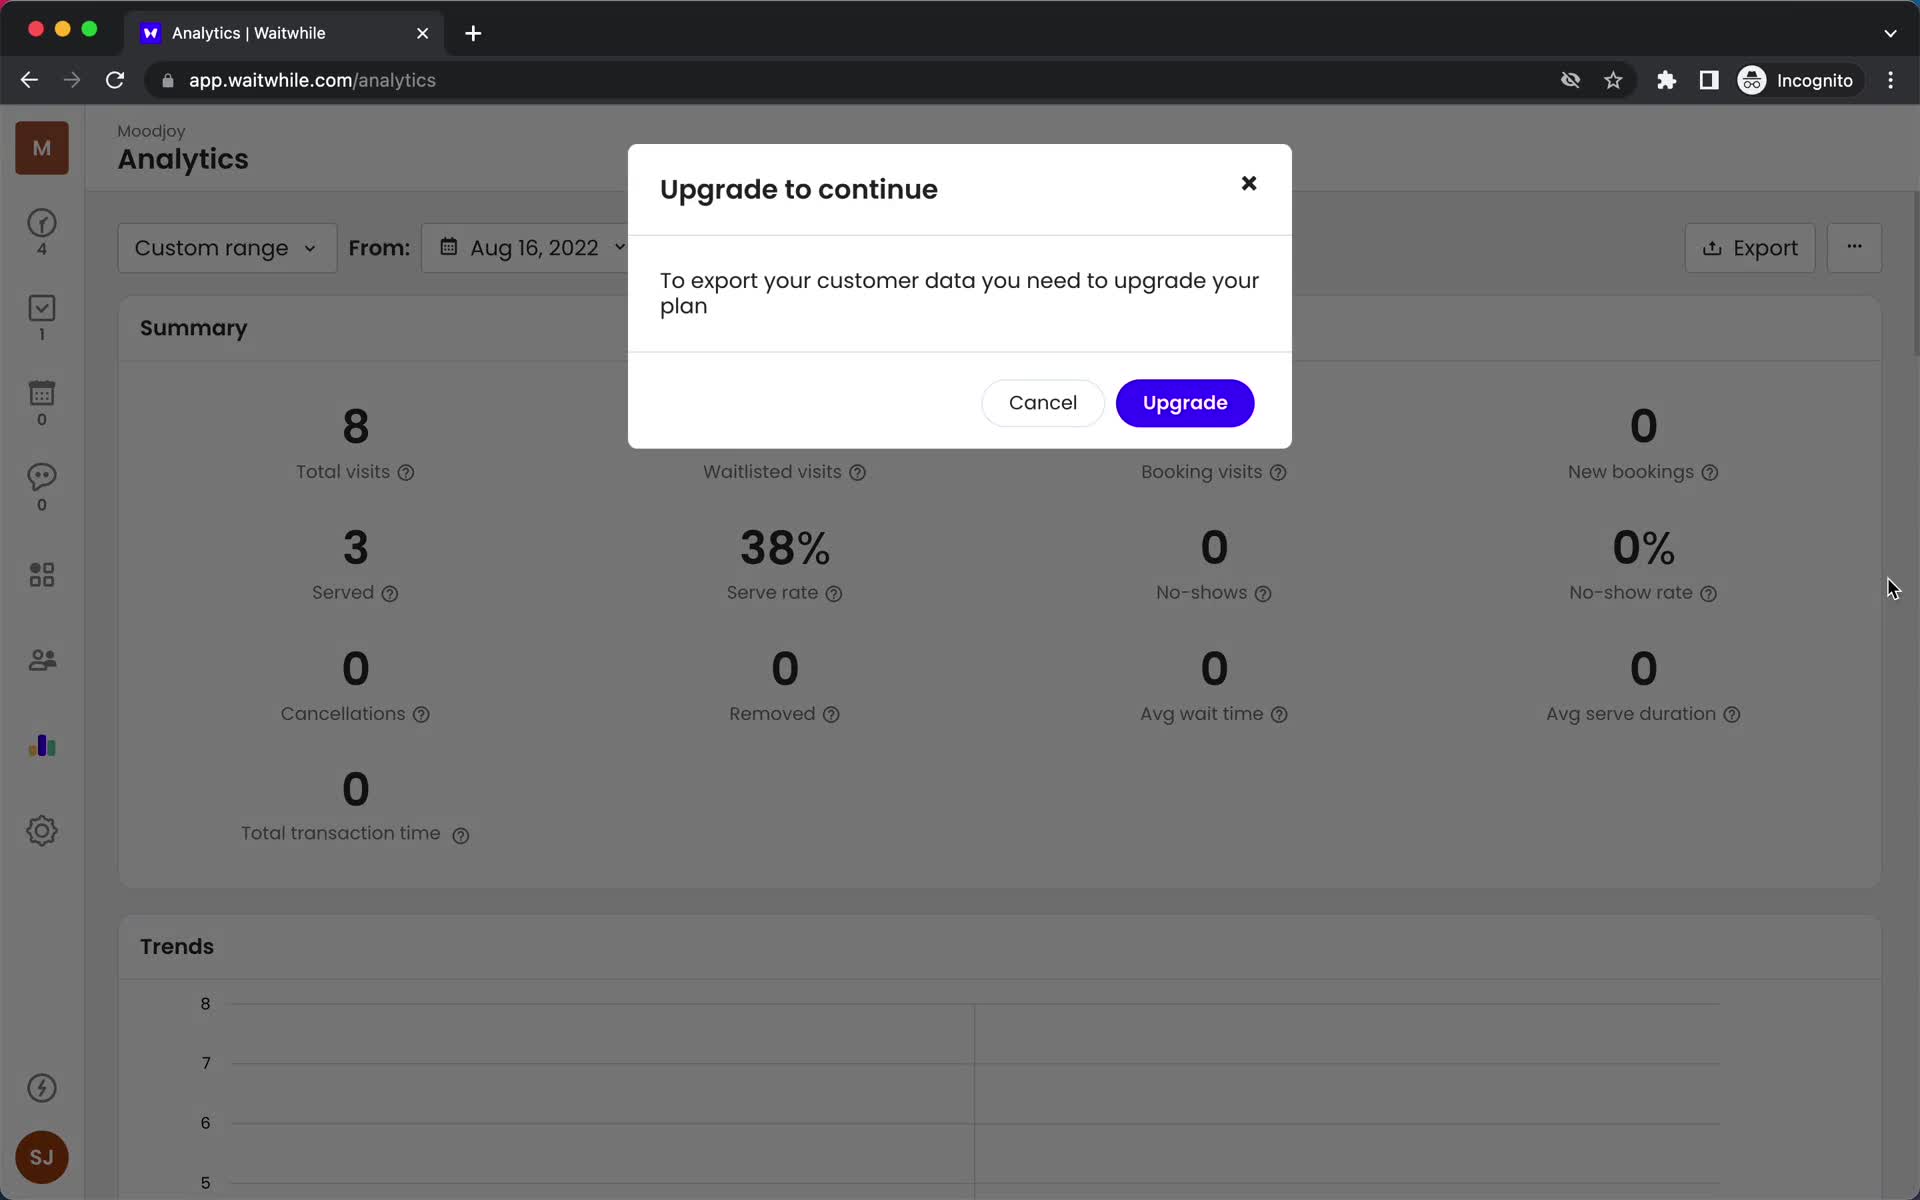Click the lightning bolt icon in sidebar
The width and height of the screenshot is (1920, 1200).
[x=42, y=1088]
